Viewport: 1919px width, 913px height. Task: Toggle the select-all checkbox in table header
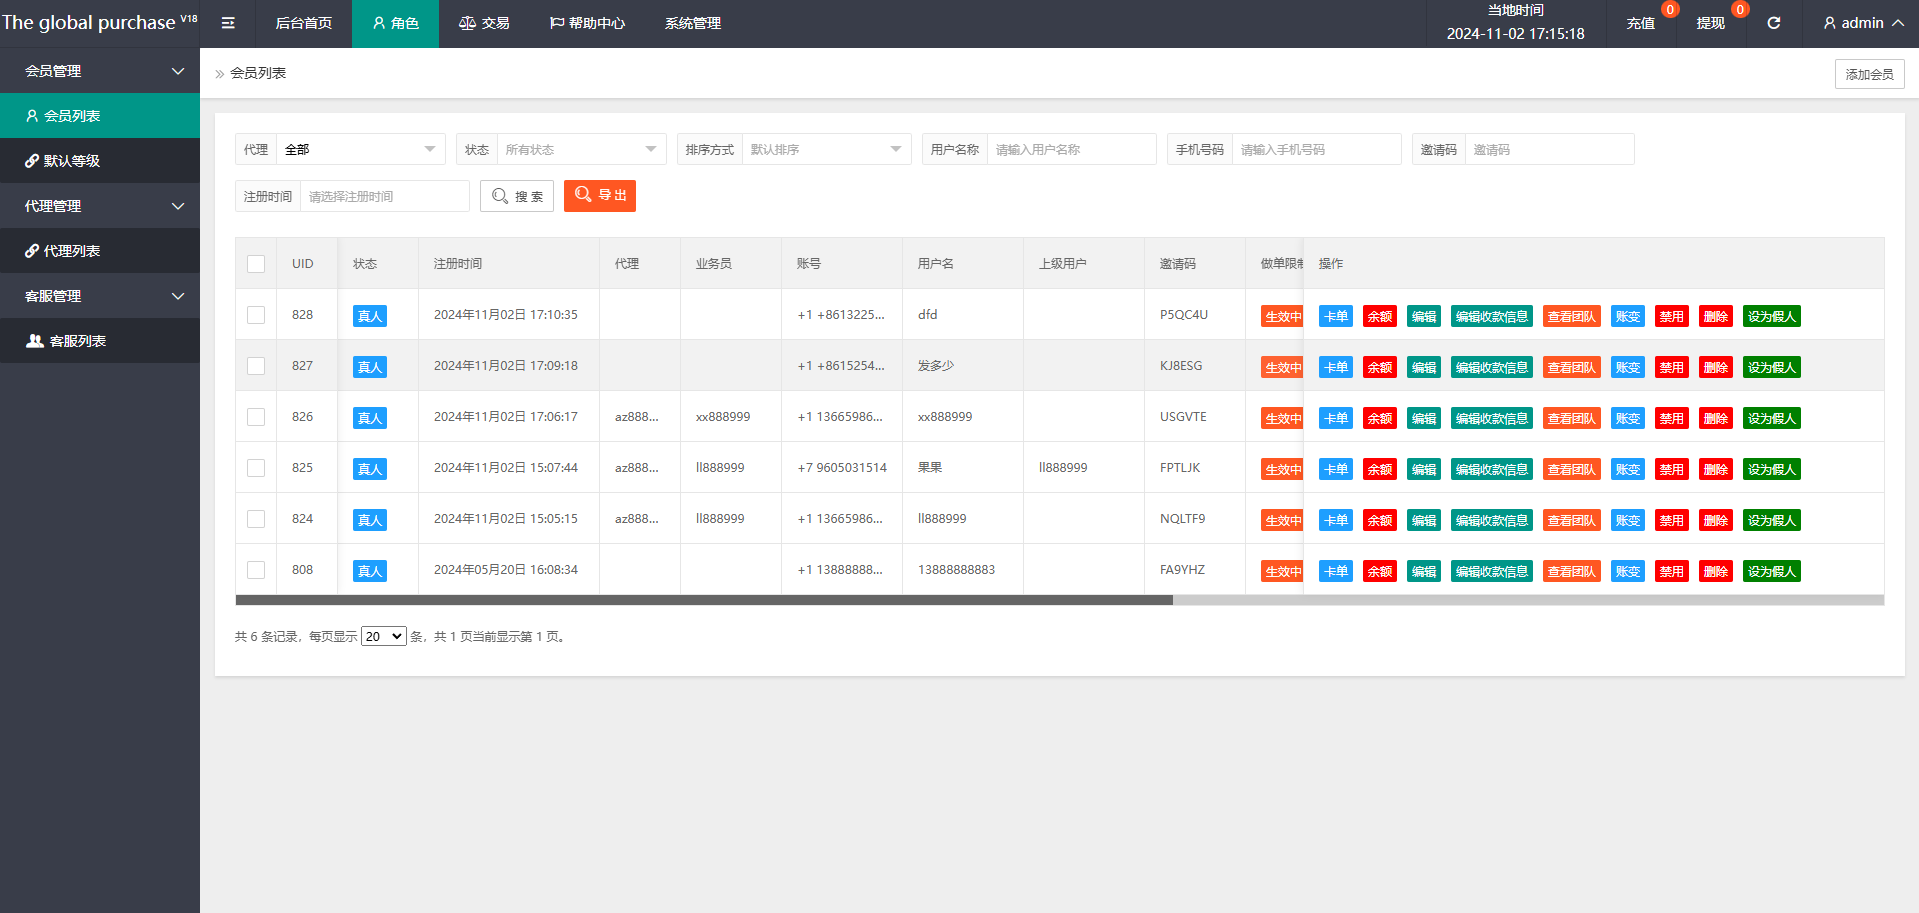pos(256,264)
